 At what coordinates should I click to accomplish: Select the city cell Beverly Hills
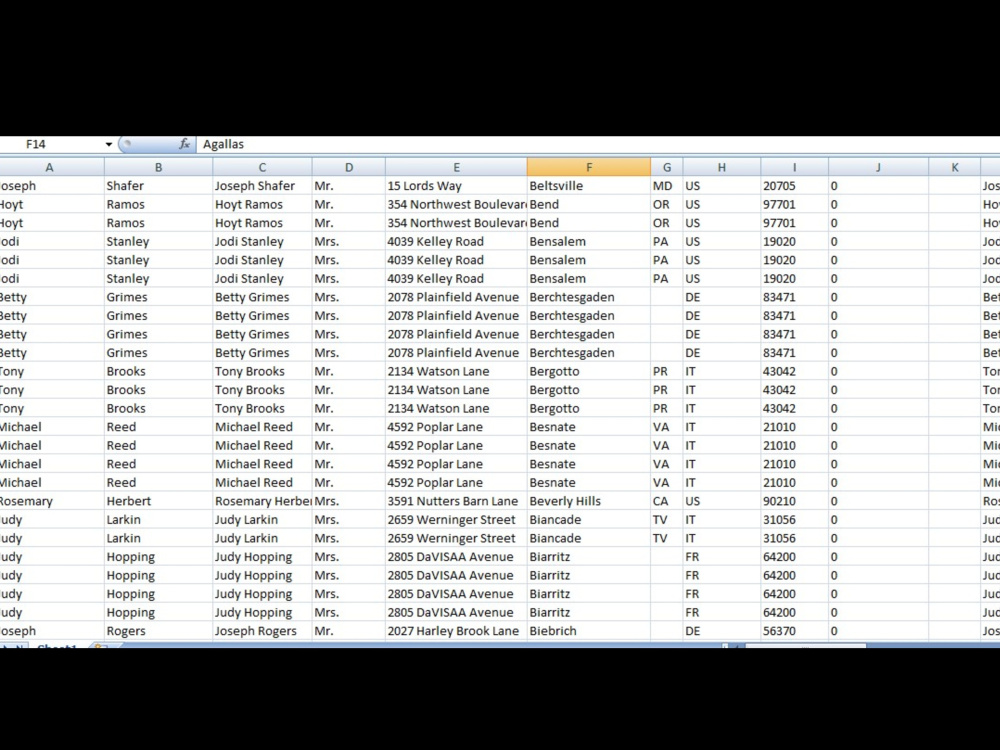(589, 501)
